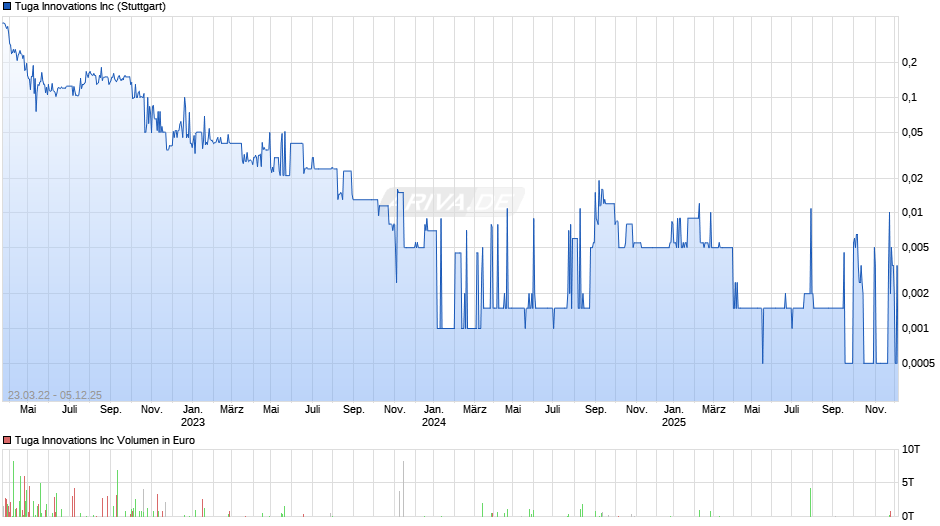Click the '0,02' price axis label
This screenshot has height=526, width=940.
[x=912, y=178]
